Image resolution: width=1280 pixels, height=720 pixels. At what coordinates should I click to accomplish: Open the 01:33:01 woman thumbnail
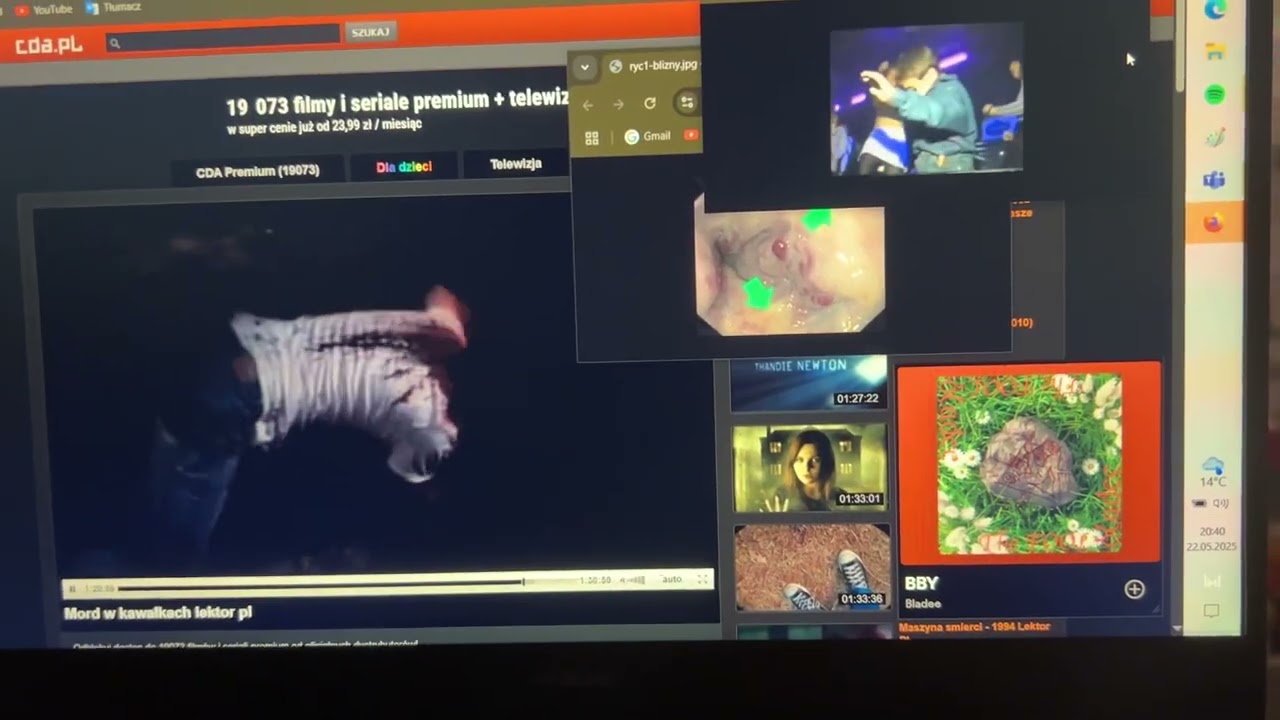tap(810, 468)
